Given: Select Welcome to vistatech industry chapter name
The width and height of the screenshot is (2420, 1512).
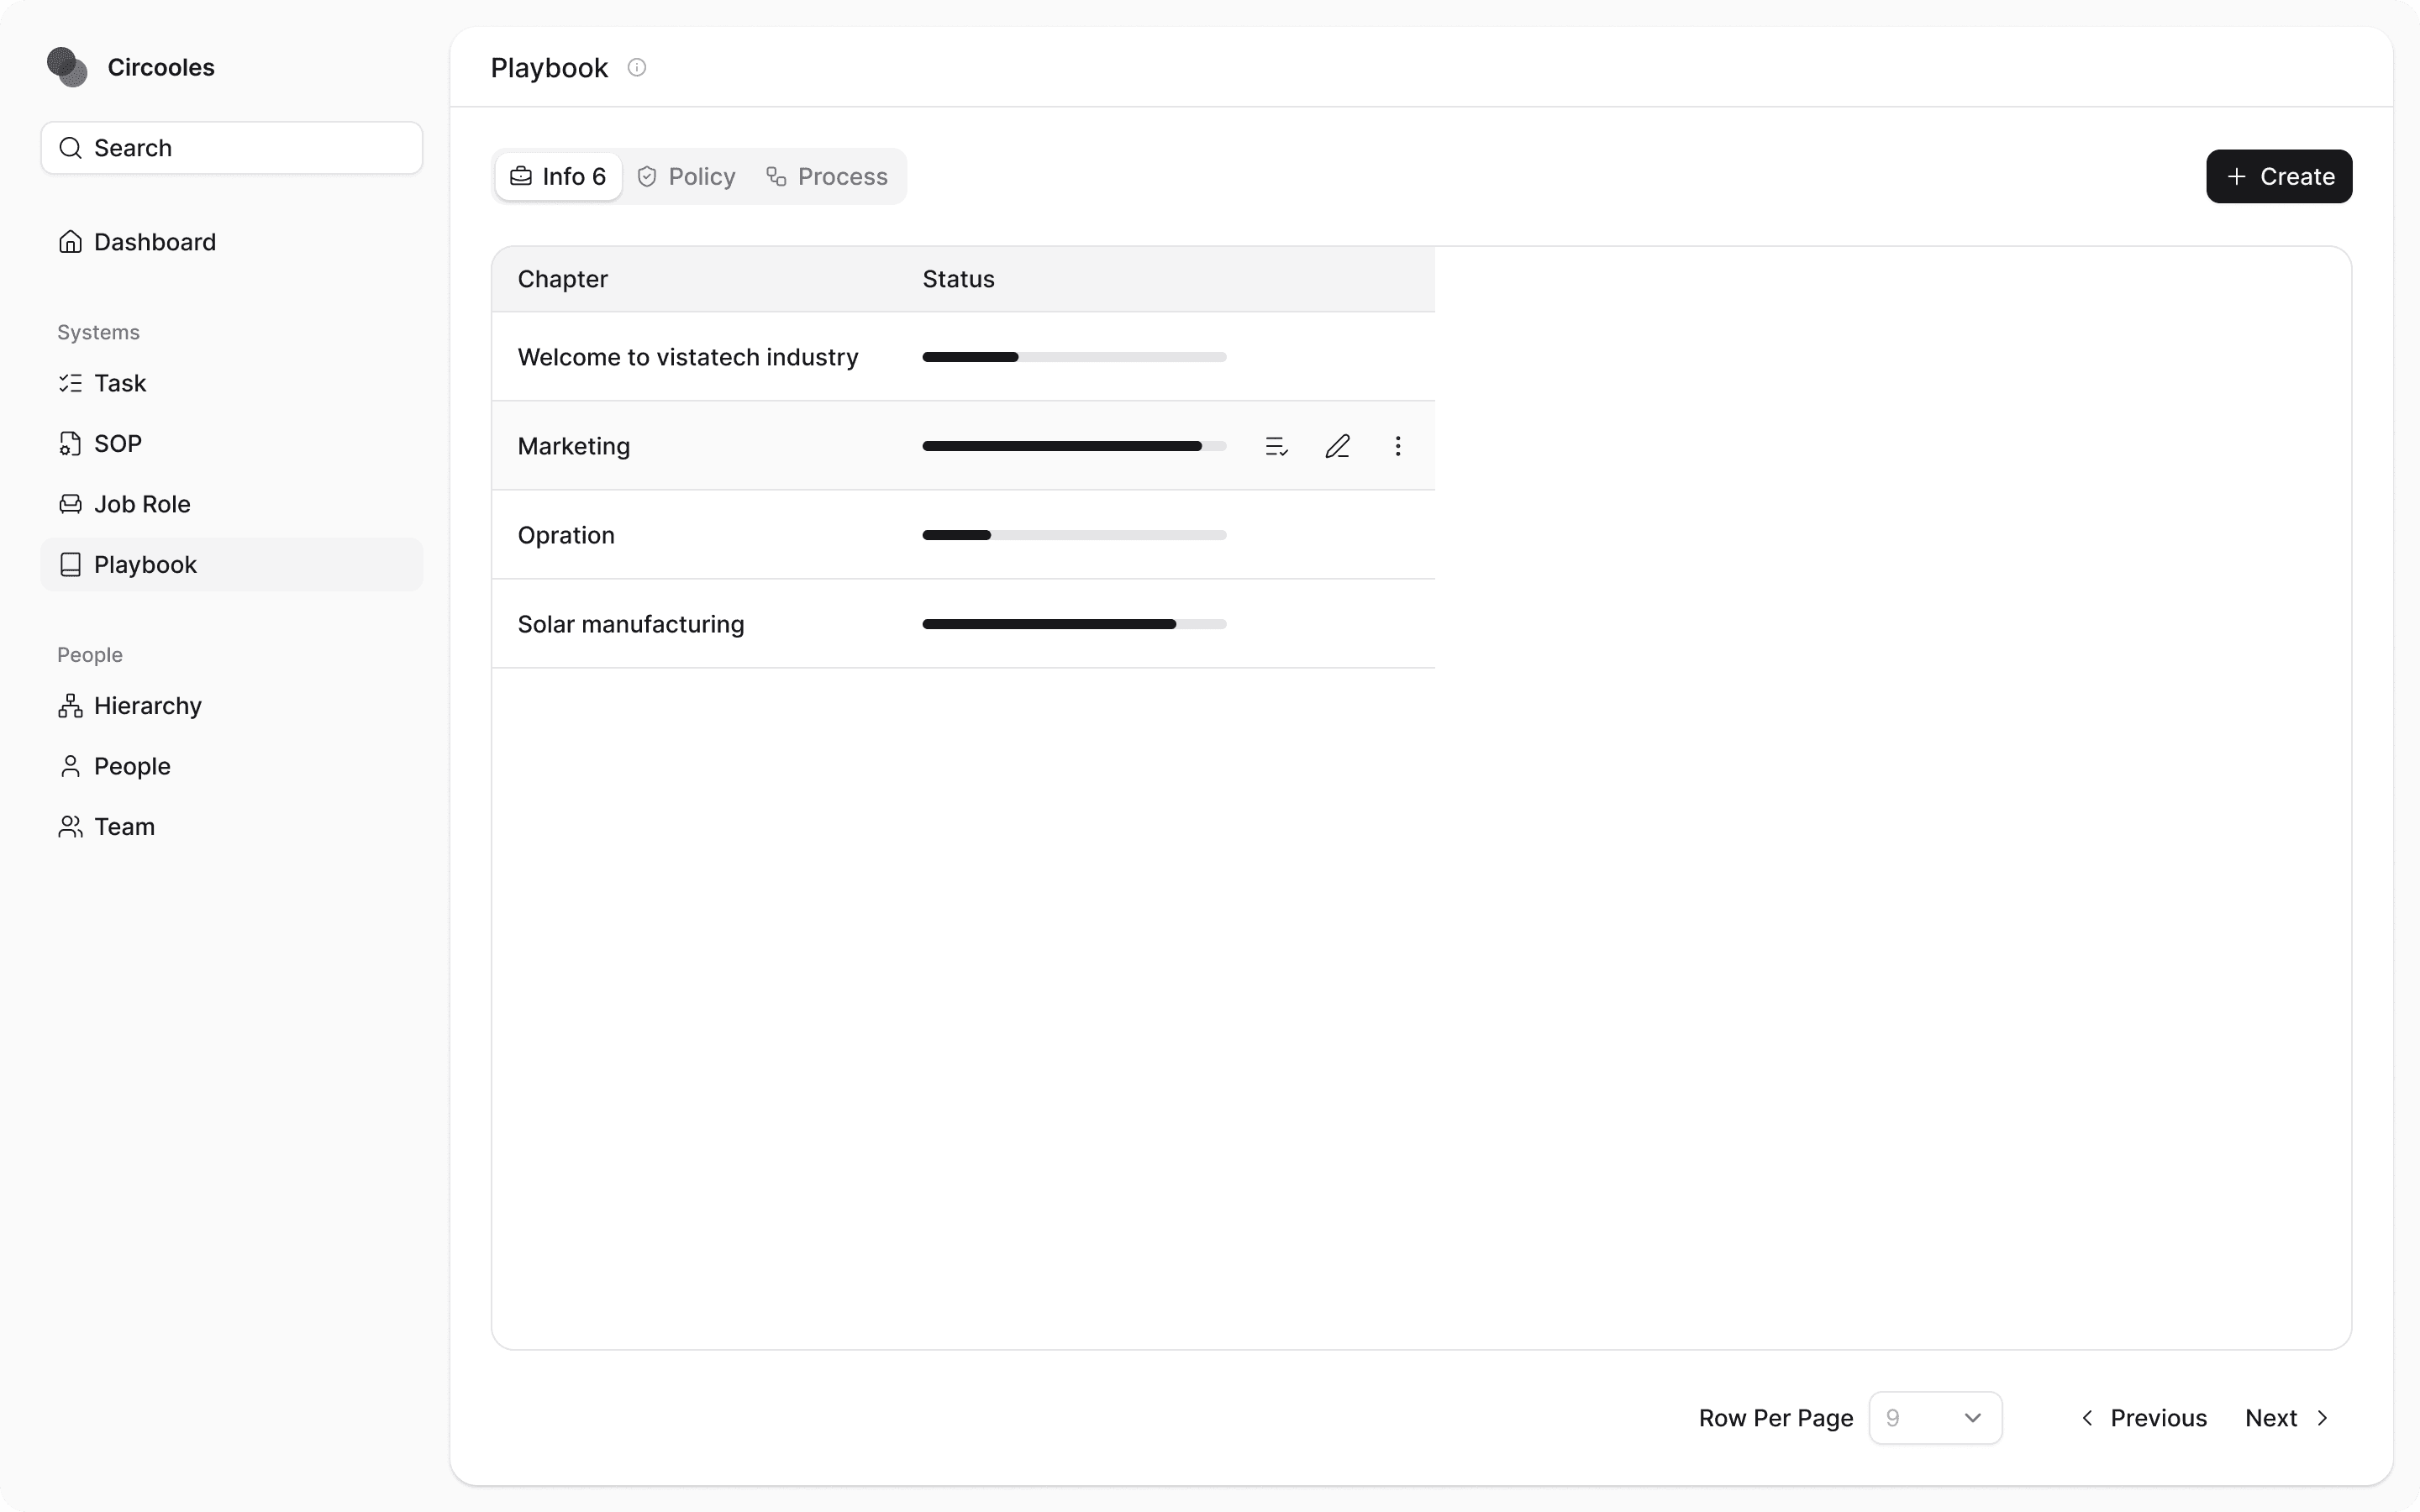Looking at the screenshot, I should pyautogui.click(x=688, y=357).
